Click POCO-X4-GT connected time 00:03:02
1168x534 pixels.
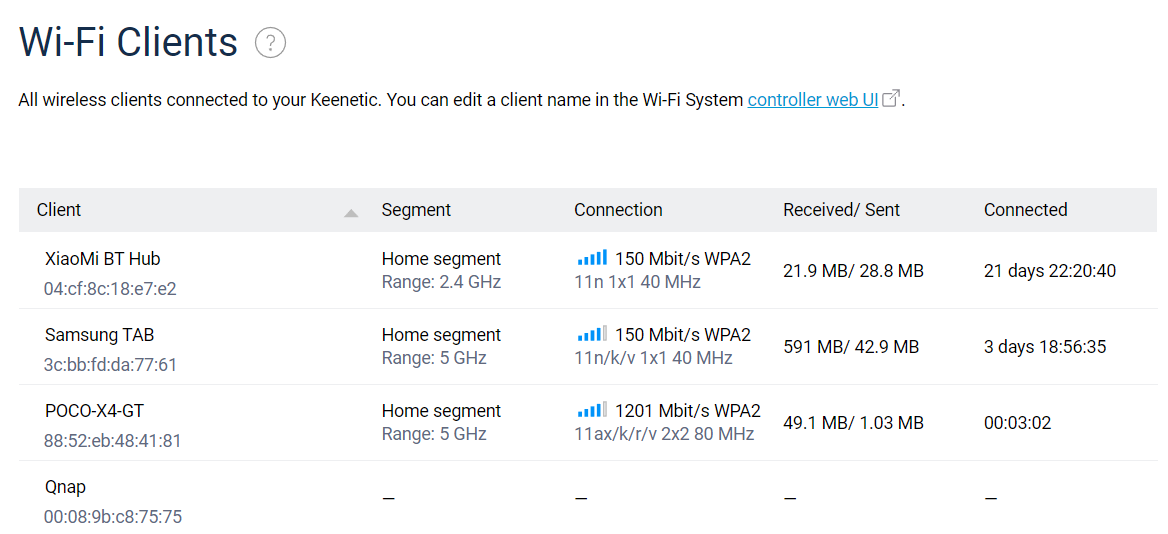(x=1017, y=423)
